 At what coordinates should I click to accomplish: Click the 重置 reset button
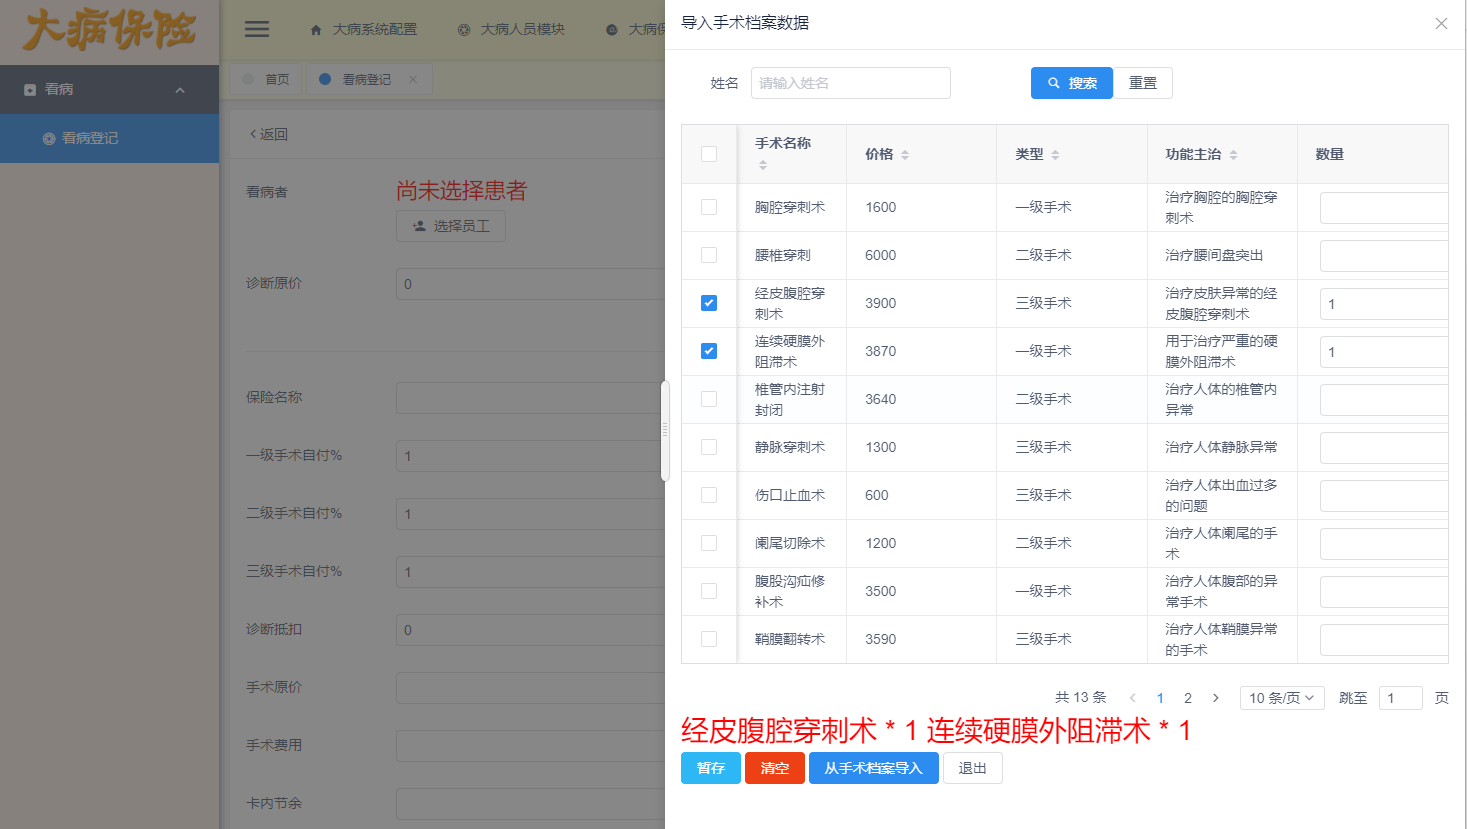point(1143,83)
